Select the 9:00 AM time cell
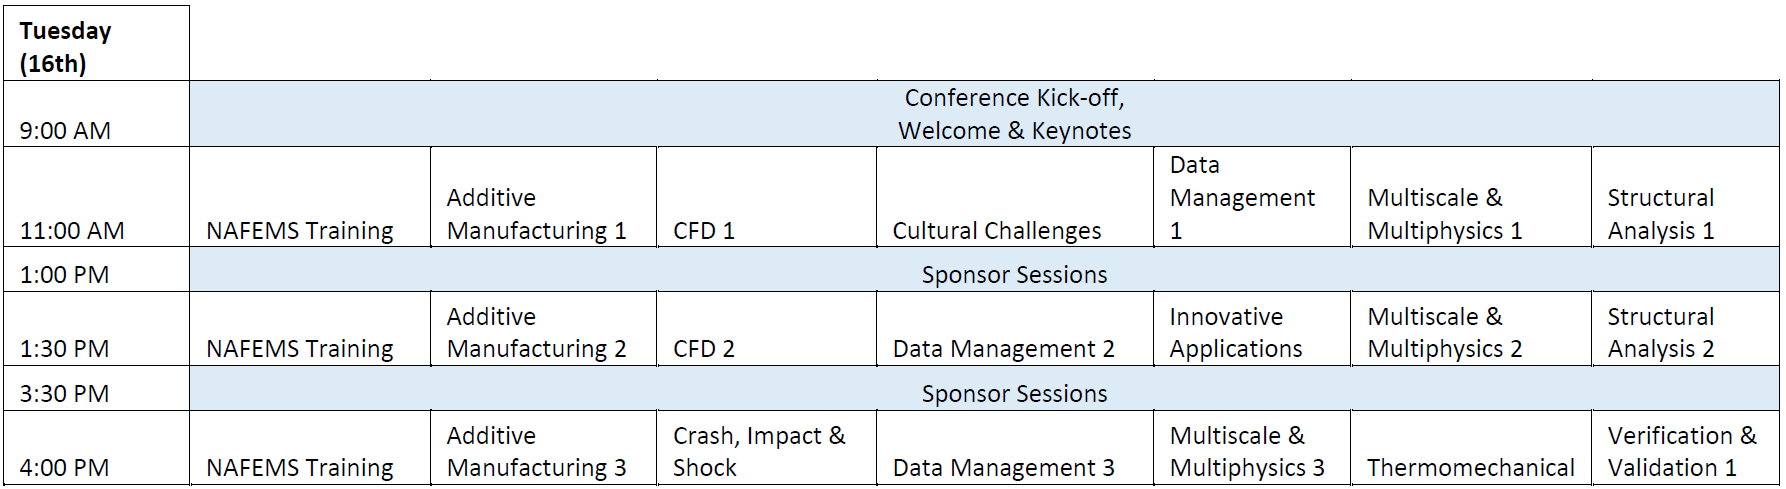The width and height of the screenshot is (1786, 489). point(97,114)
